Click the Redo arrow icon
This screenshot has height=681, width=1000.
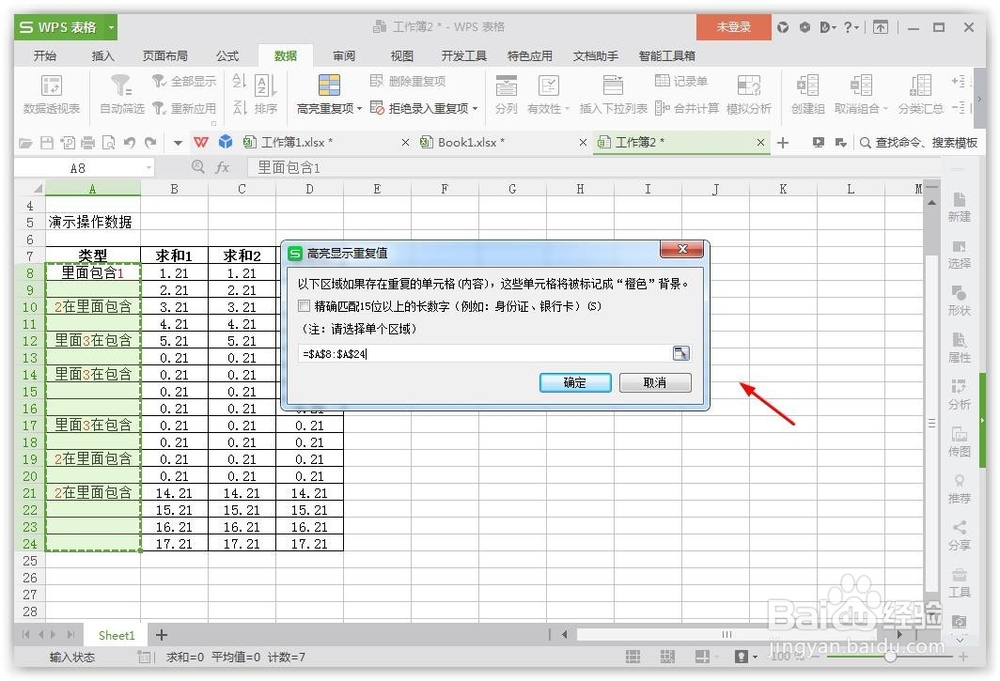tap(151, 143)
